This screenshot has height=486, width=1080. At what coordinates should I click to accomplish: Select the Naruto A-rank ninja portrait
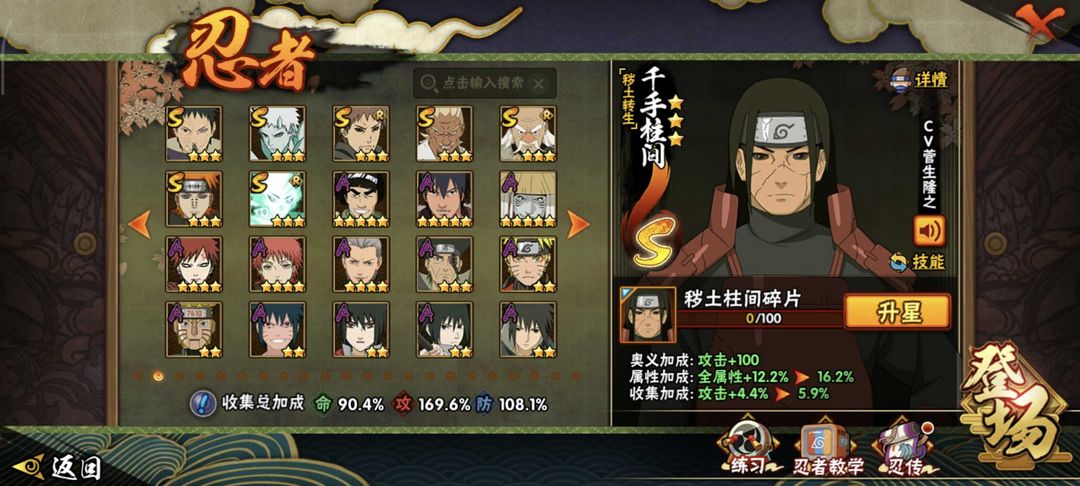click(x=528, y=264)
